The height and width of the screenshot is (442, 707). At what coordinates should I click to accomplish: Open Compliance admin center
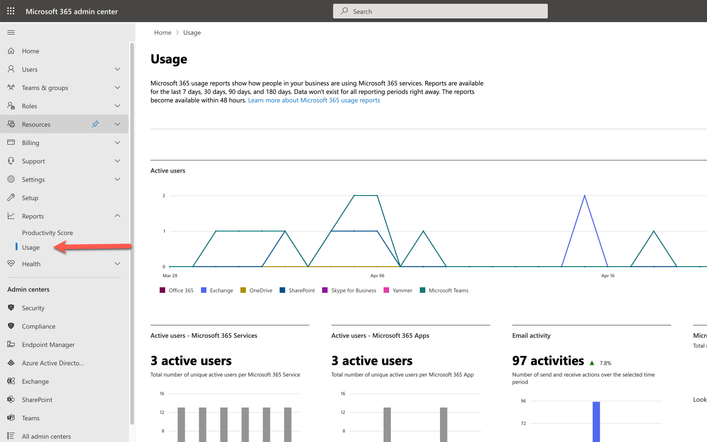click(38, 326)
